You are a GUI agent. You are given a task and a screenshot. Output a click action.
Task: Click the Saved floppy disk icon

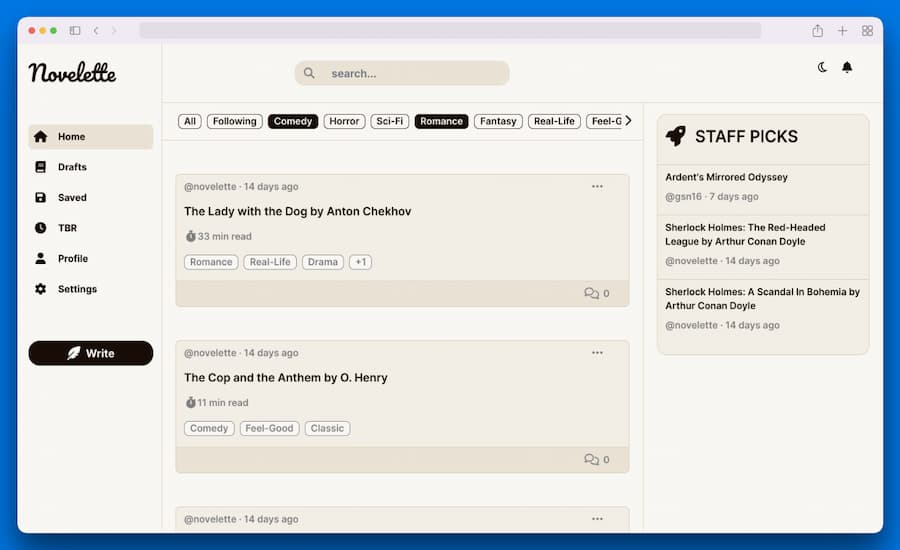point(40,197)
